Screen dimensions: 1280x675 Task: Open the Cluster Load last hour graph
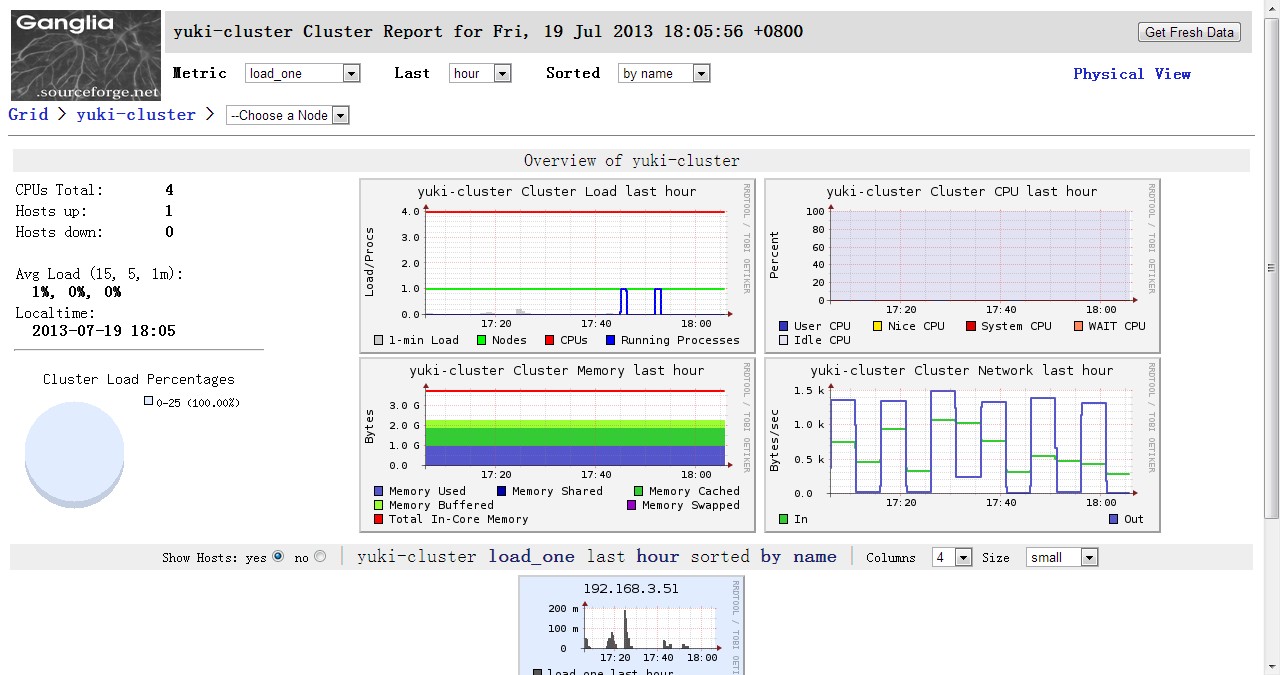pyautogui.click(x=557, y=265)
